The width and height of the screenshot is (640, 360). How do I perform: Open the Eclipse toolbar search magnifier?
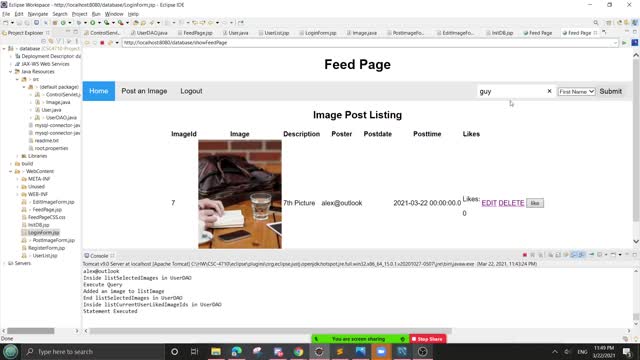point(596,22)
